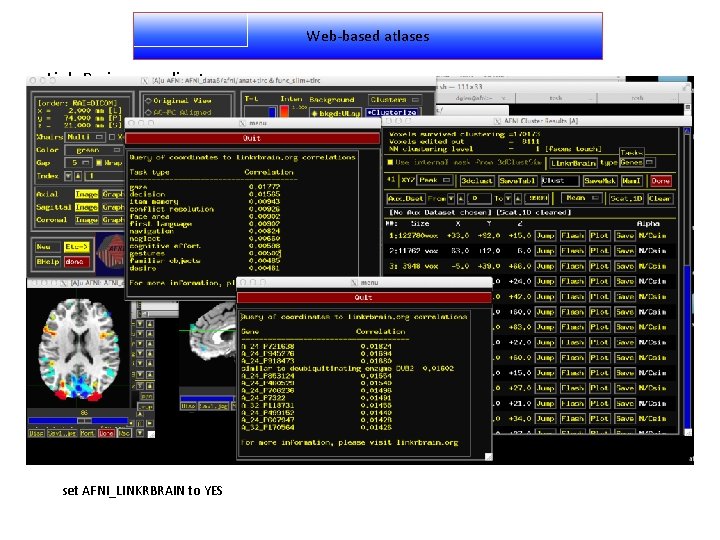Click the WamI button
The height and width of the screenshot is (540, 720).
pyautogui.click(x=631, y=181)
